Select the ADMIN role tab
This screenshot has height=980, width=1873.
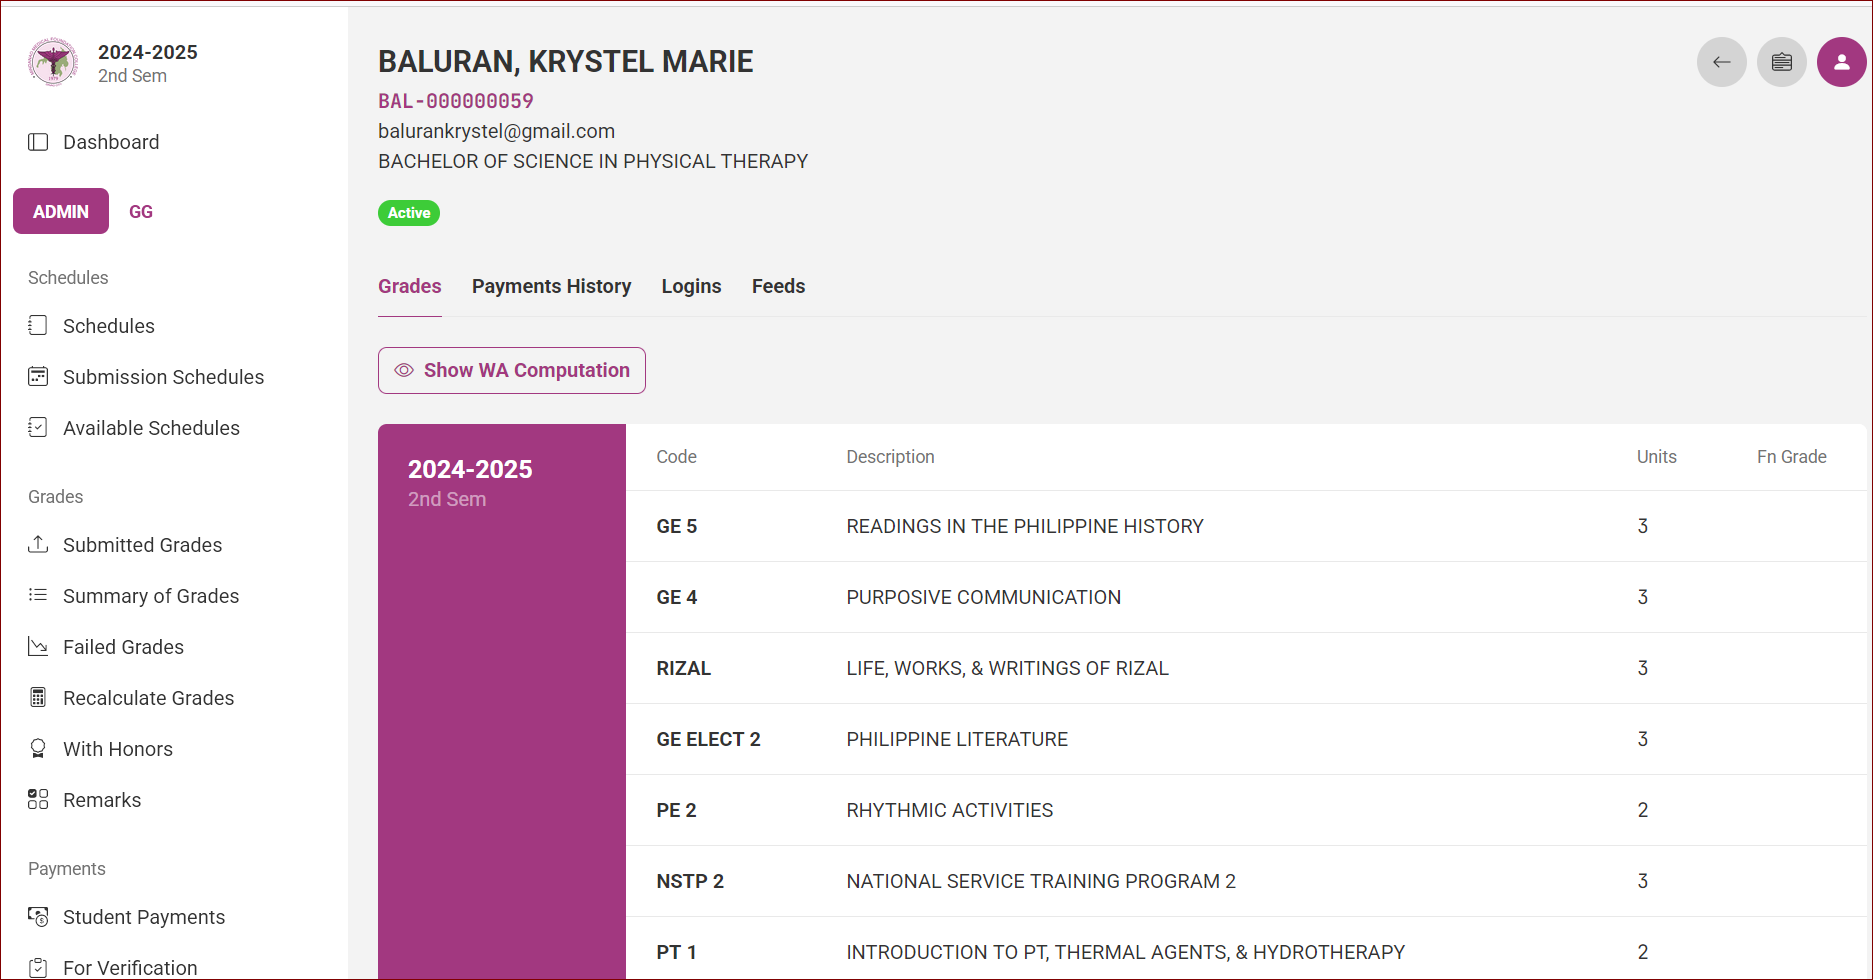coord(61,211)
